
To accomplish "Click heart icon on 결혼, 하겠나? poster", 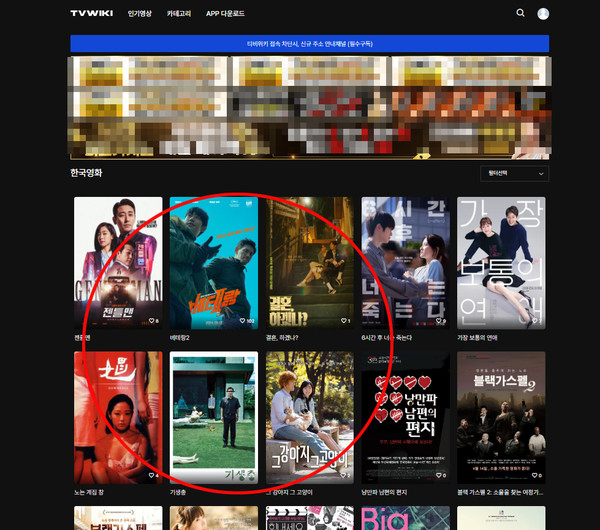I will 343,321.
